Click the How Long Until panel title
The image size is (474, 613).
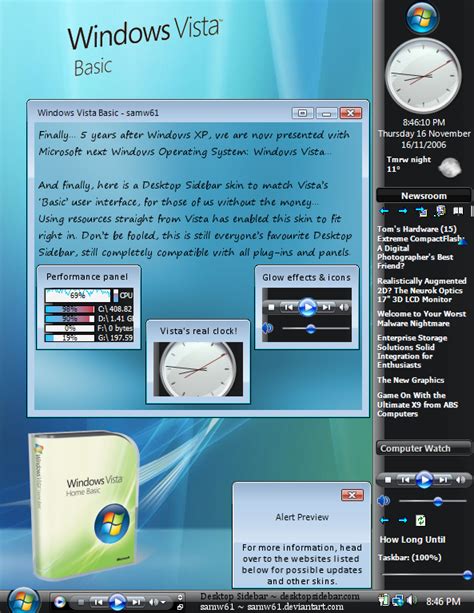[x=412, y=540]
